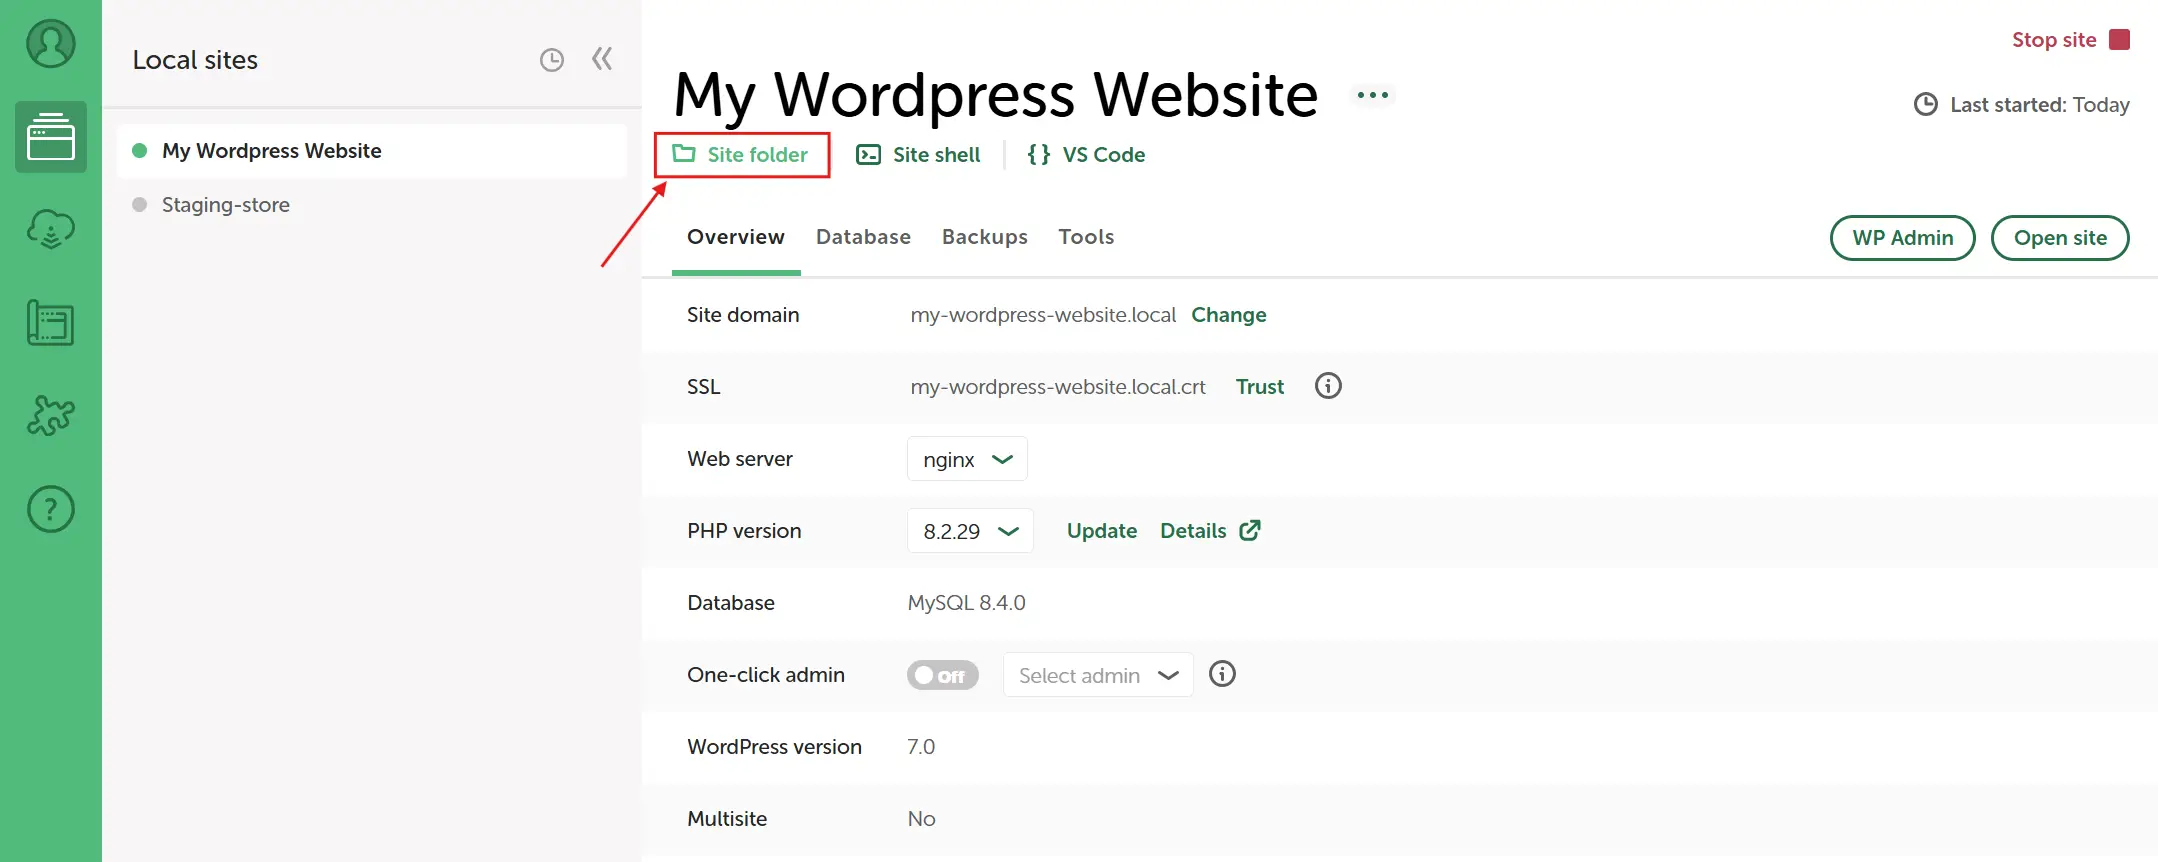Open the user account avatar icon
The image size is (2158, 862).
(51, 44)
